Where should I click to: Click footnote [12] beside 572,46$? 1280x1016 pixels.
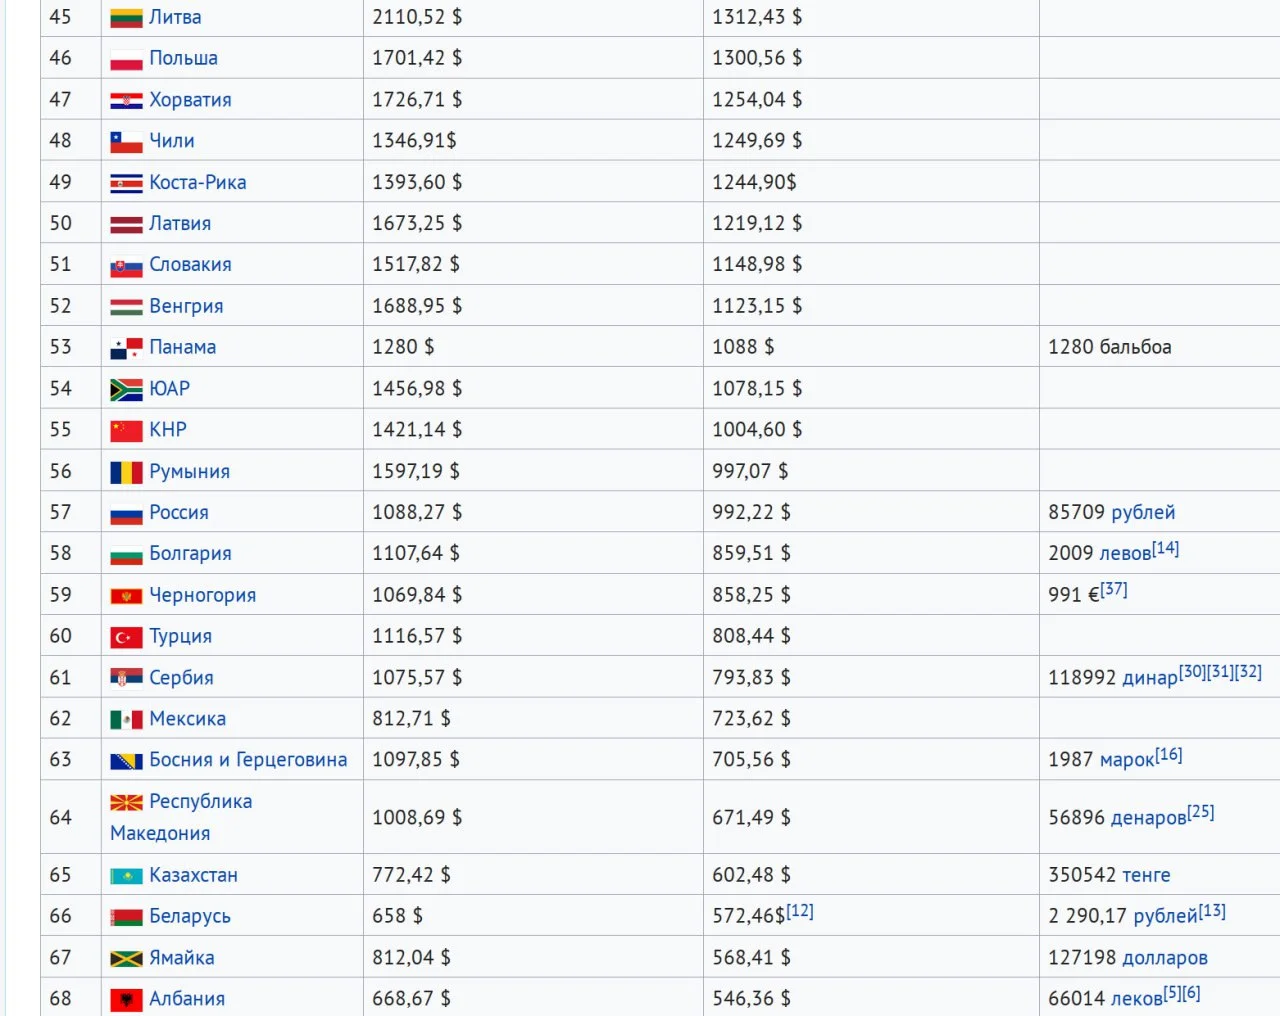800,911
